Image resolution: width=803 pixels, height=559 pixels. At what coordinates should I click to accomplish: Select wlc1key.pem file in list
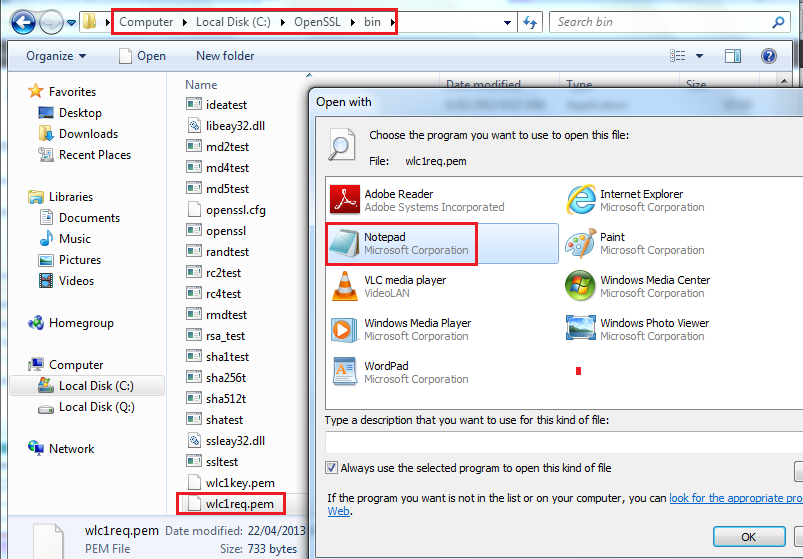240,483
